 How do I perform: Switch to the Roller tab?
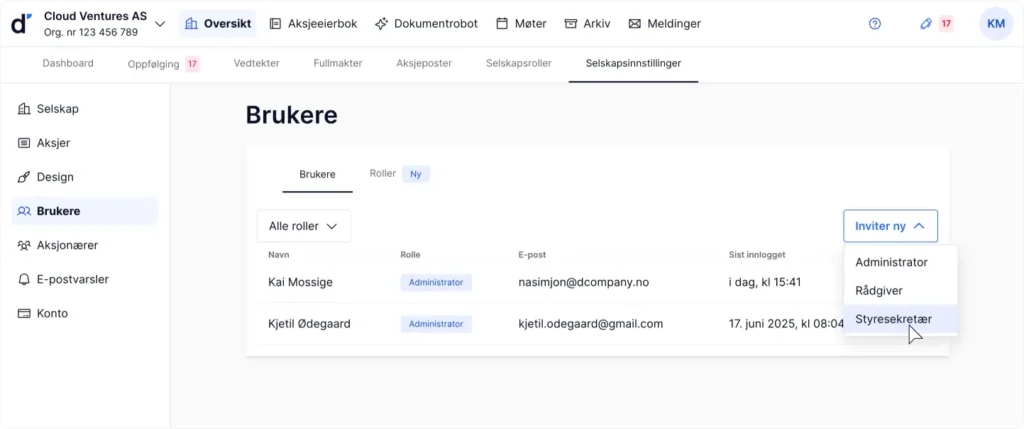pos(383,173)
